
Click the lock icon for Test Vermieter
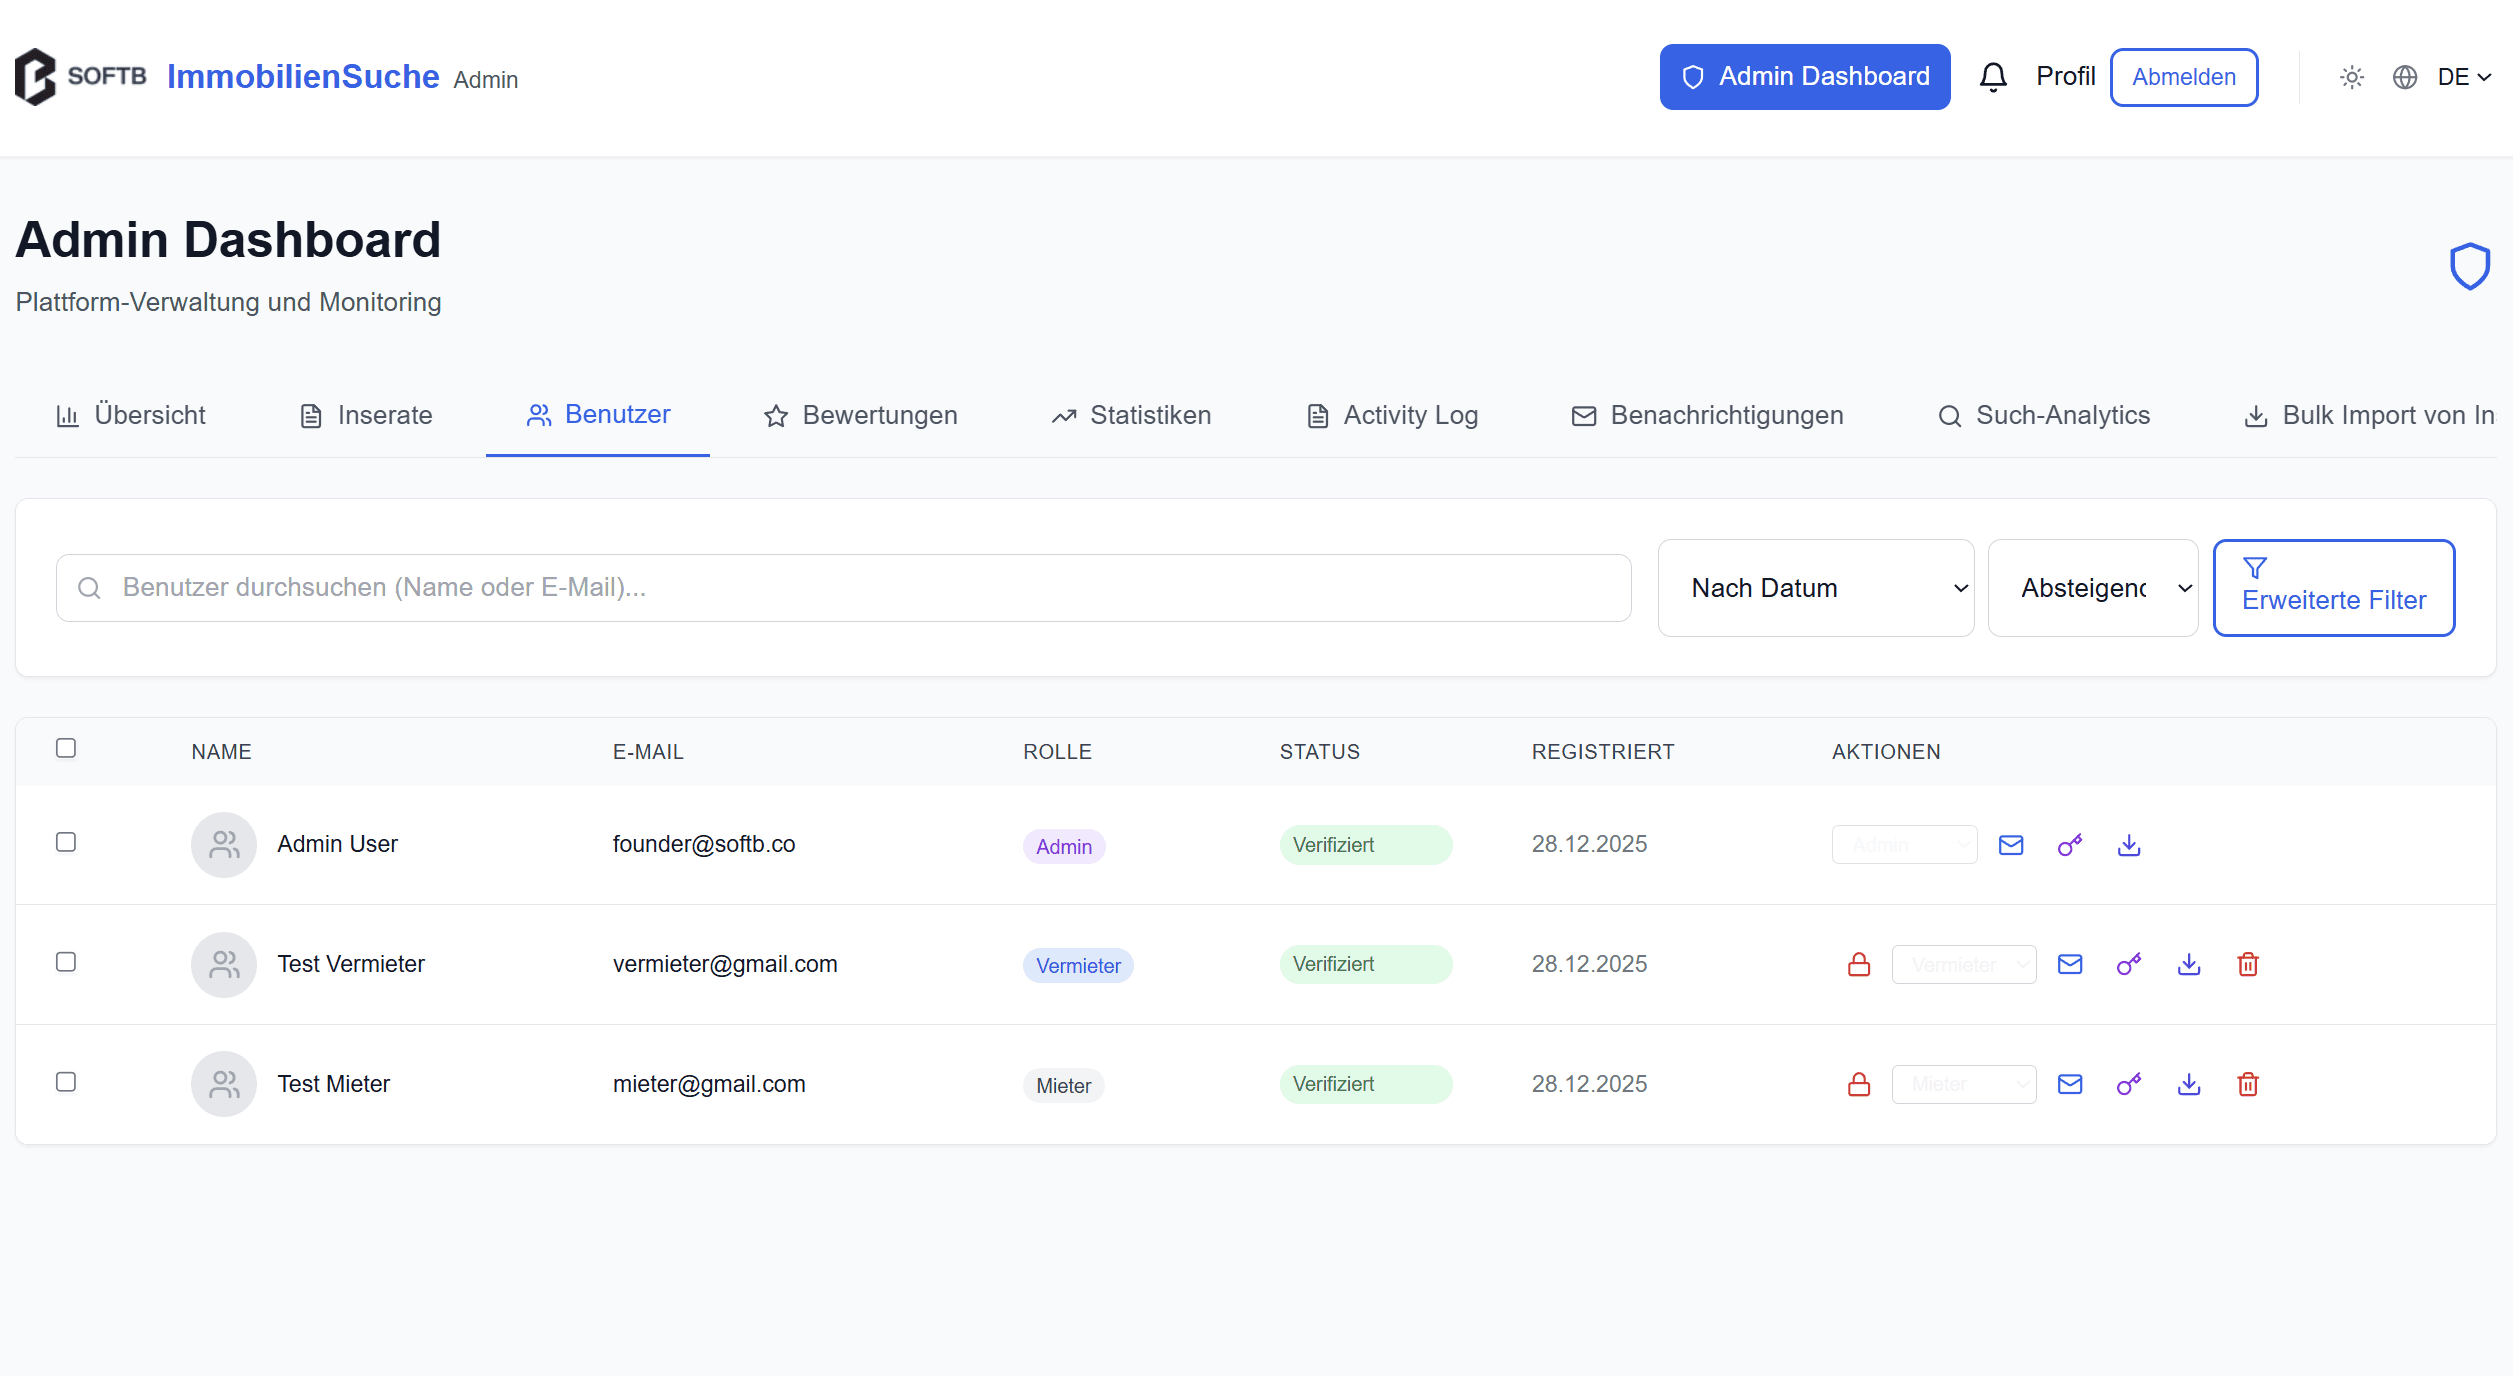1858,965
